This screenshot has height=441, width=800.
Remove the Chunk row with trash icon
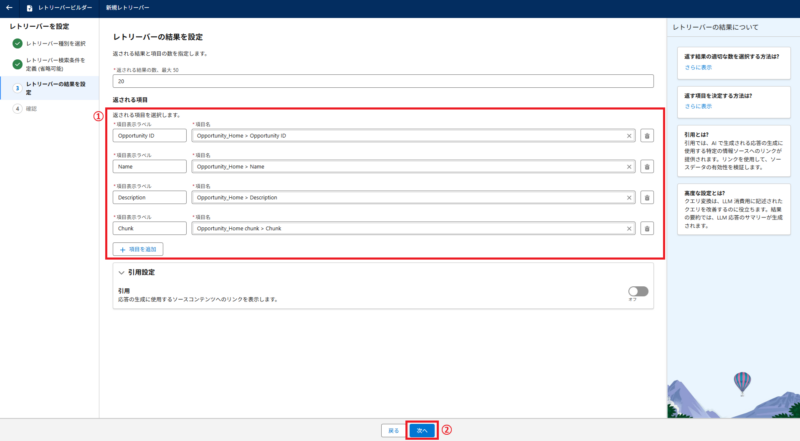(646, 229)
